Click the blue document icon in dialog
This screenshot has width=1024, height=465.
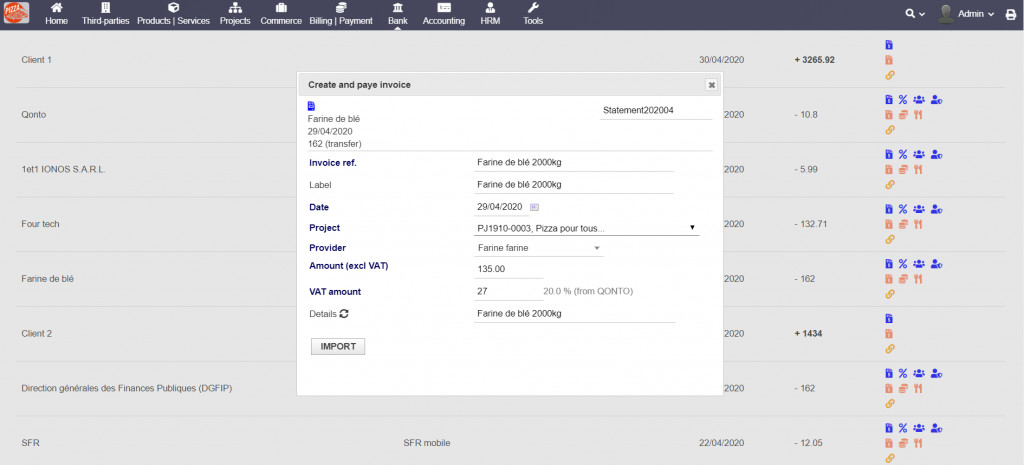pos(311,106)
